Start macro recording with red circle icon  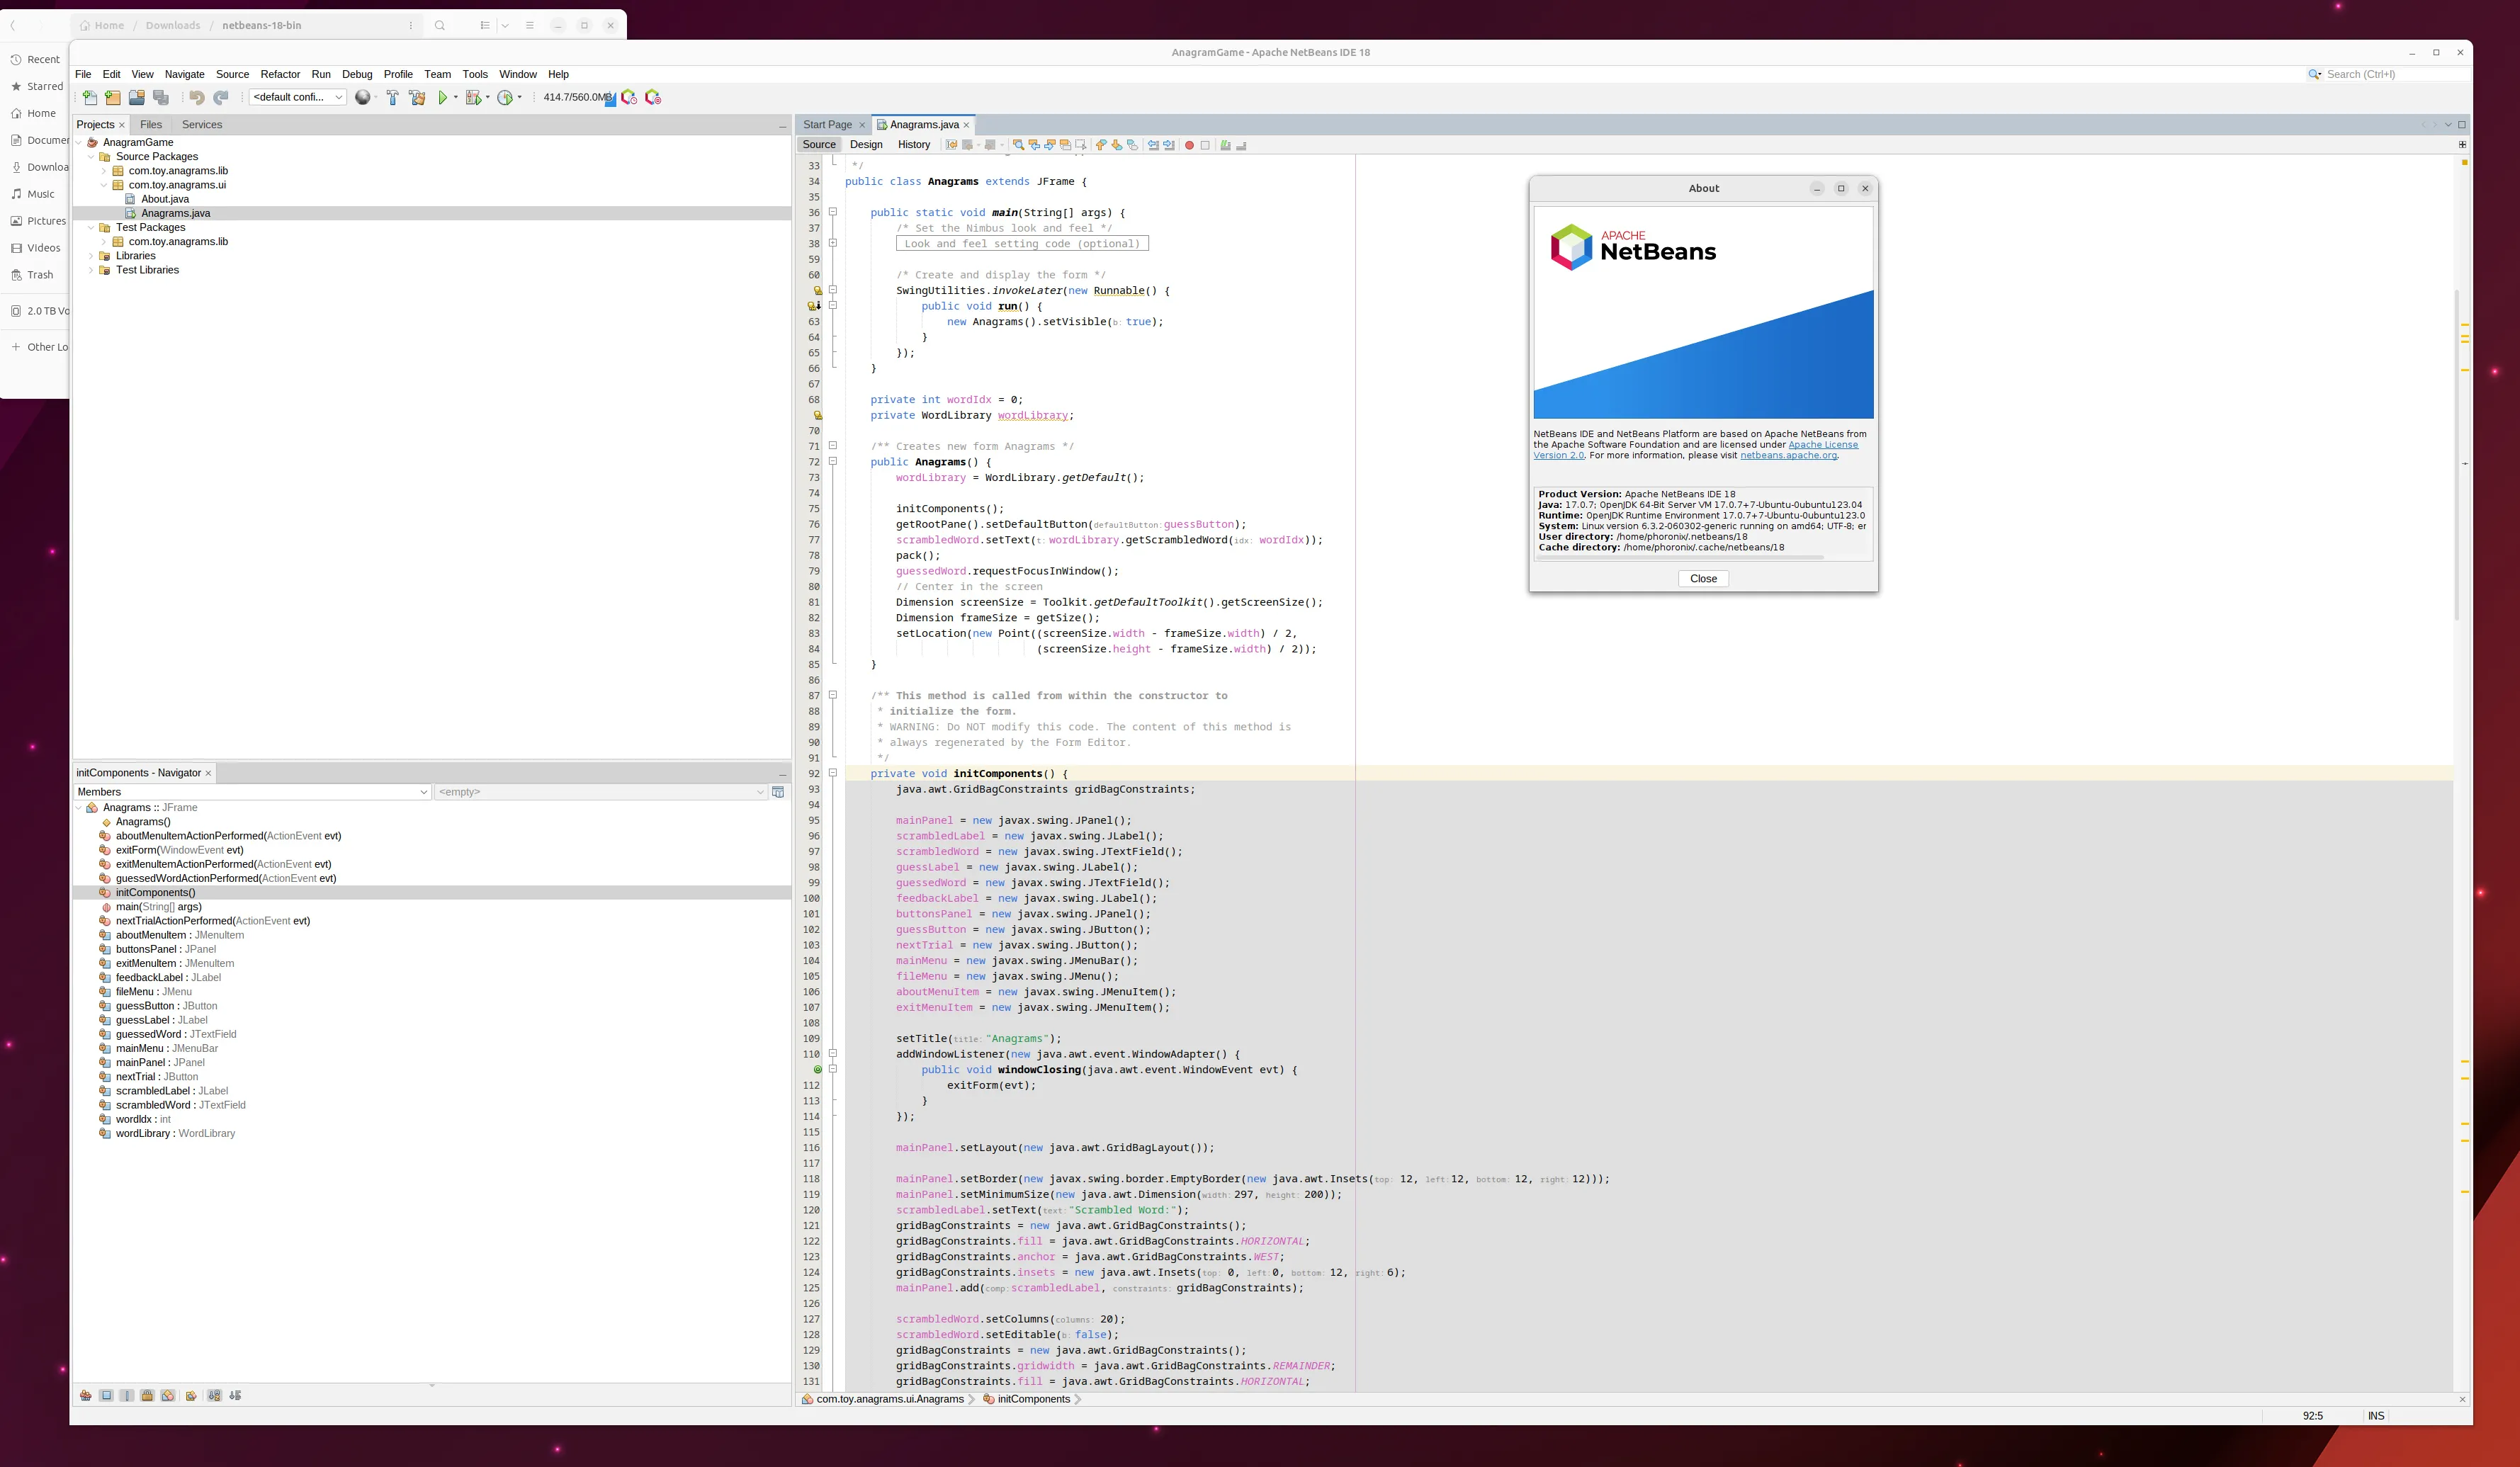[x=1189, y=145]
